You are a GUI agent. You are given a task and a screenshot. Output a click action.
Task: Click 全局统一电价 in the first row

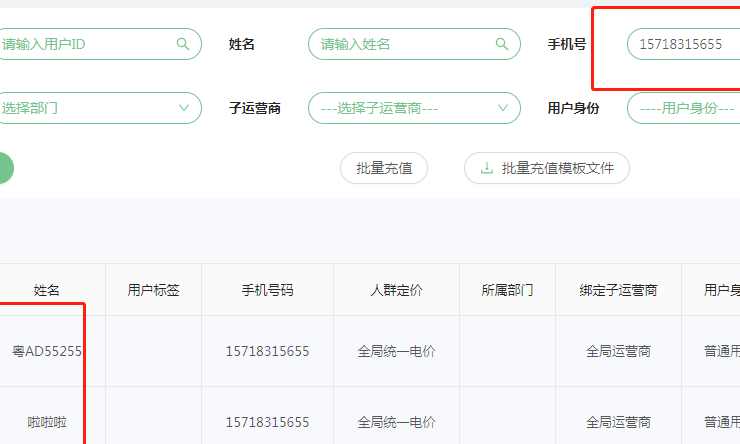coord(396,351)
